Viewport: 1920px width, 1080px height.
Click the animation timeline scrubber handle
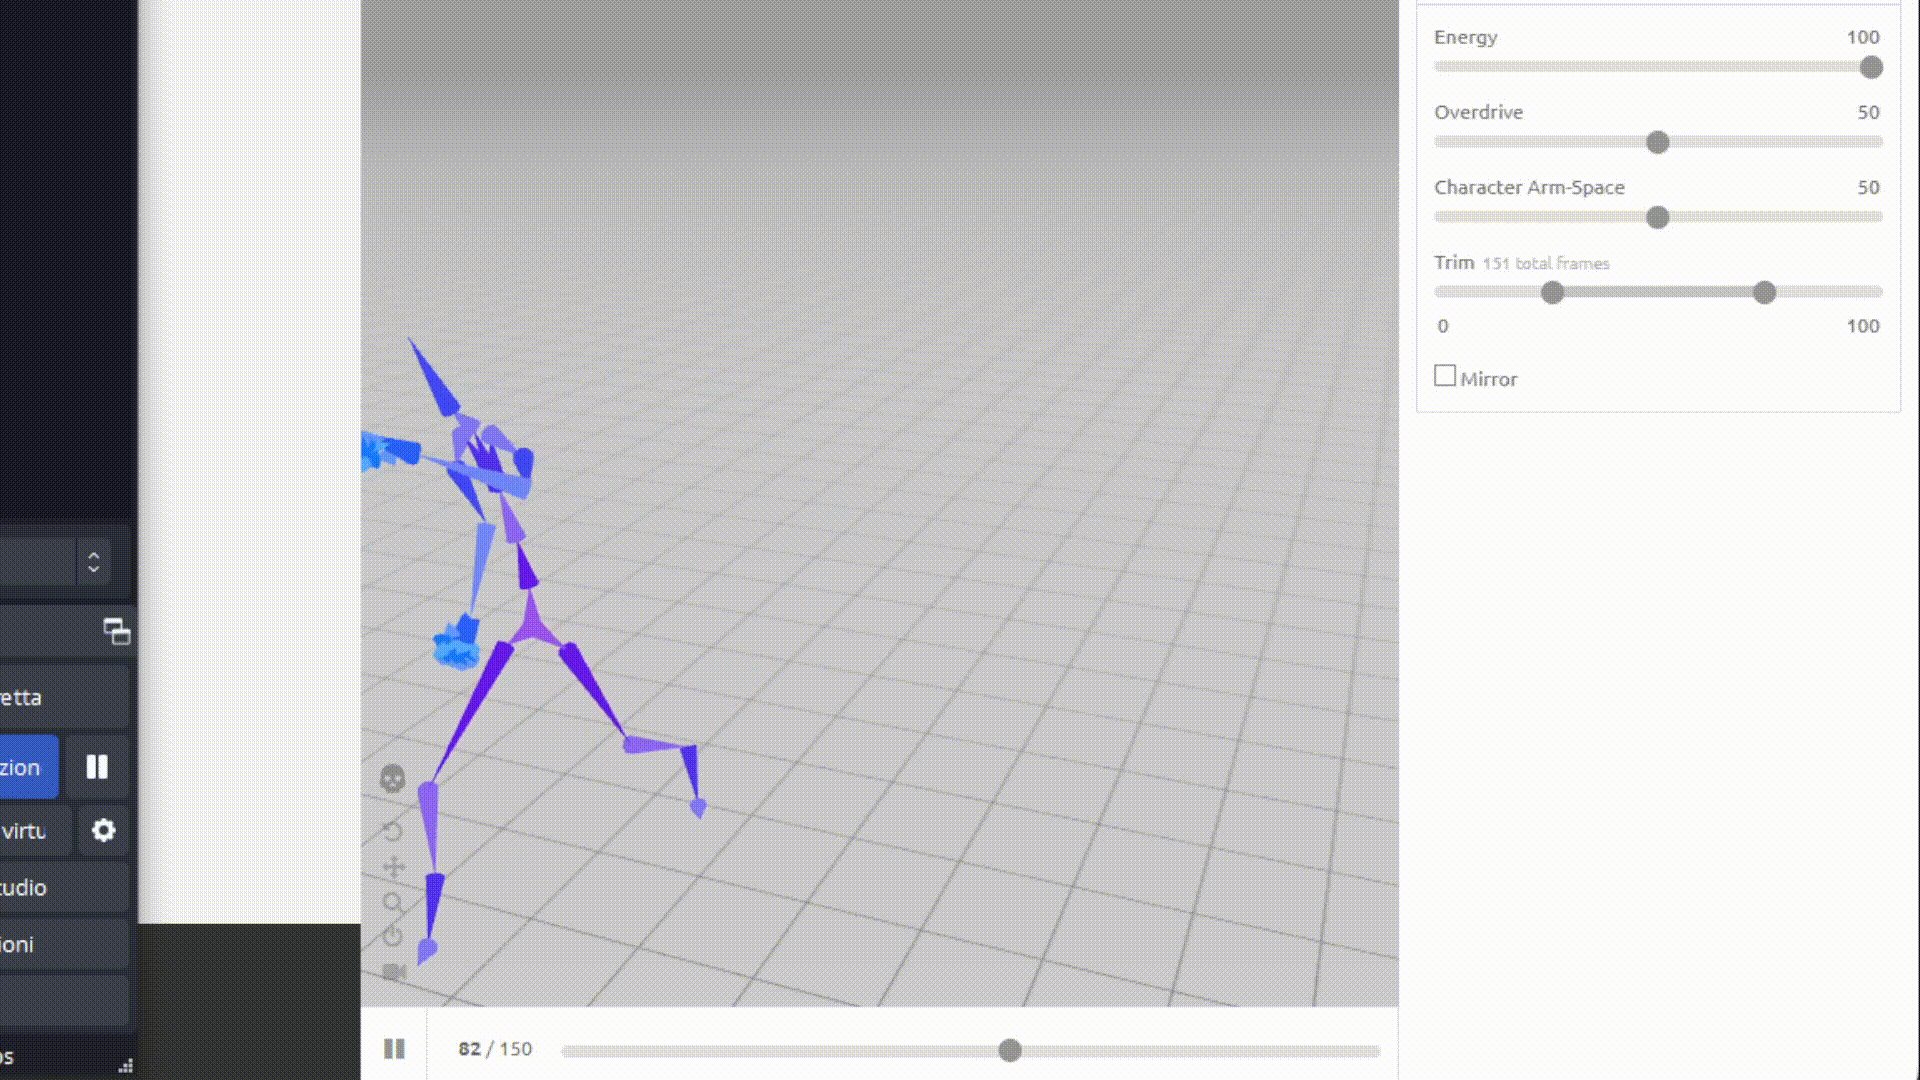pyautogui.click(x=1010, y=1050)
